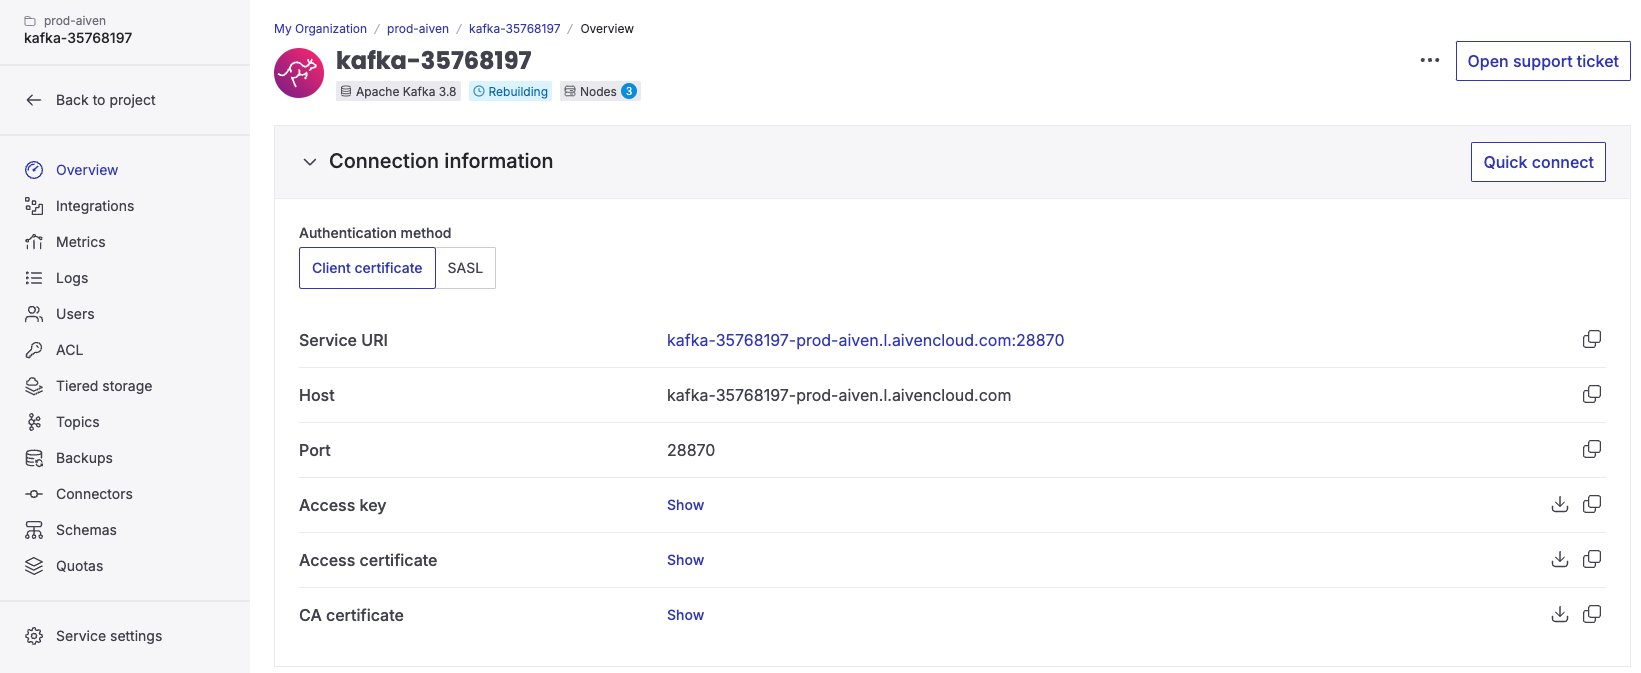The image size is (1641, 673).
Task: Open the Logs list icon
Action: coord(34,278)
